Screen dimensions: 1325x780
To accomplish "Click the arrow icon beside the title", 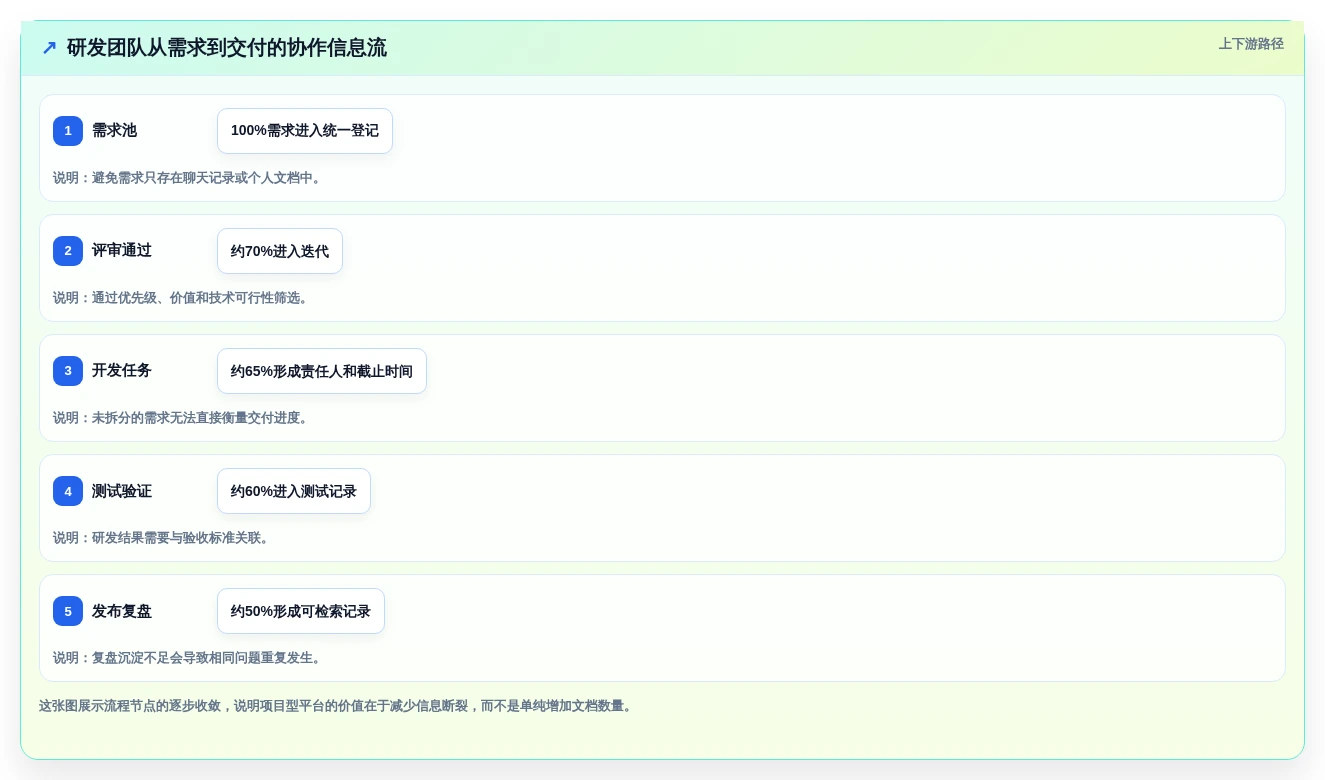I will tap(49, 47).
